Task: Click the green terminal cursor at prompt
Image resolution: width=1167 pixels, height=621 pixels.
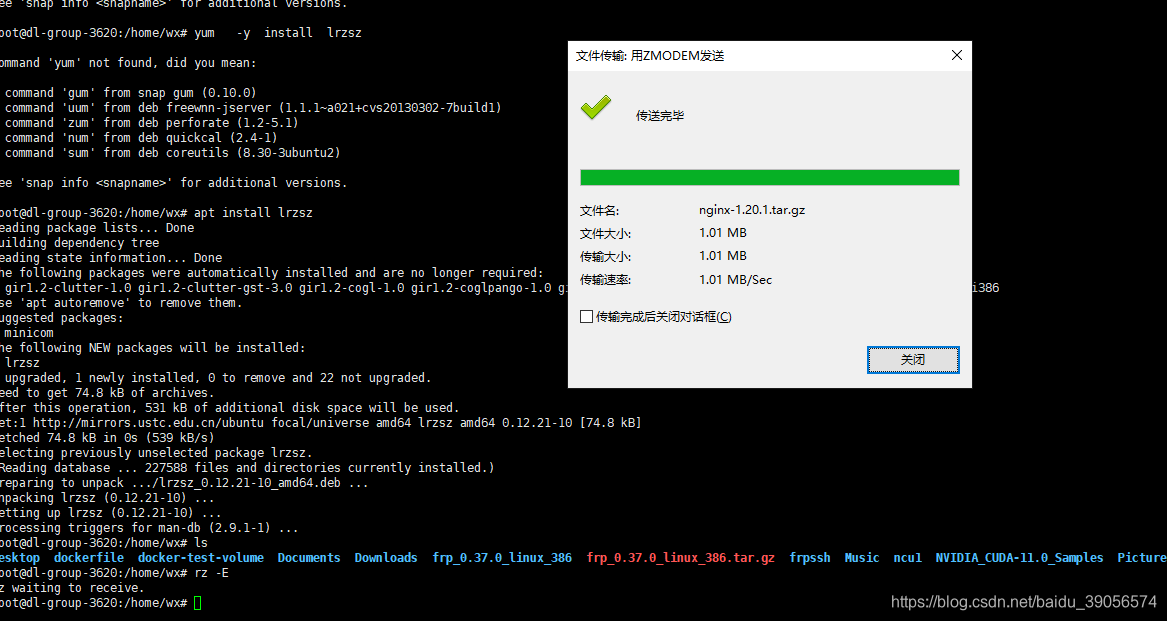Action: point(197,603)
